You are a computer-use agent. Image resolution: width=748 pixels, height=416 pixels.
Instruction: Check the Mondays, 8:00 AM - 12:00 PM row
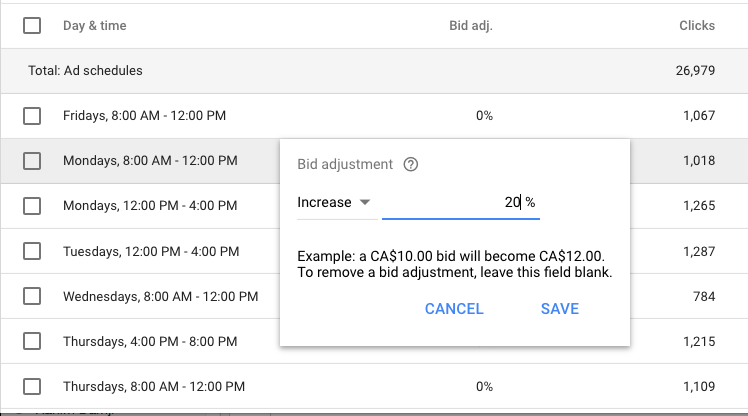(32, 161)
